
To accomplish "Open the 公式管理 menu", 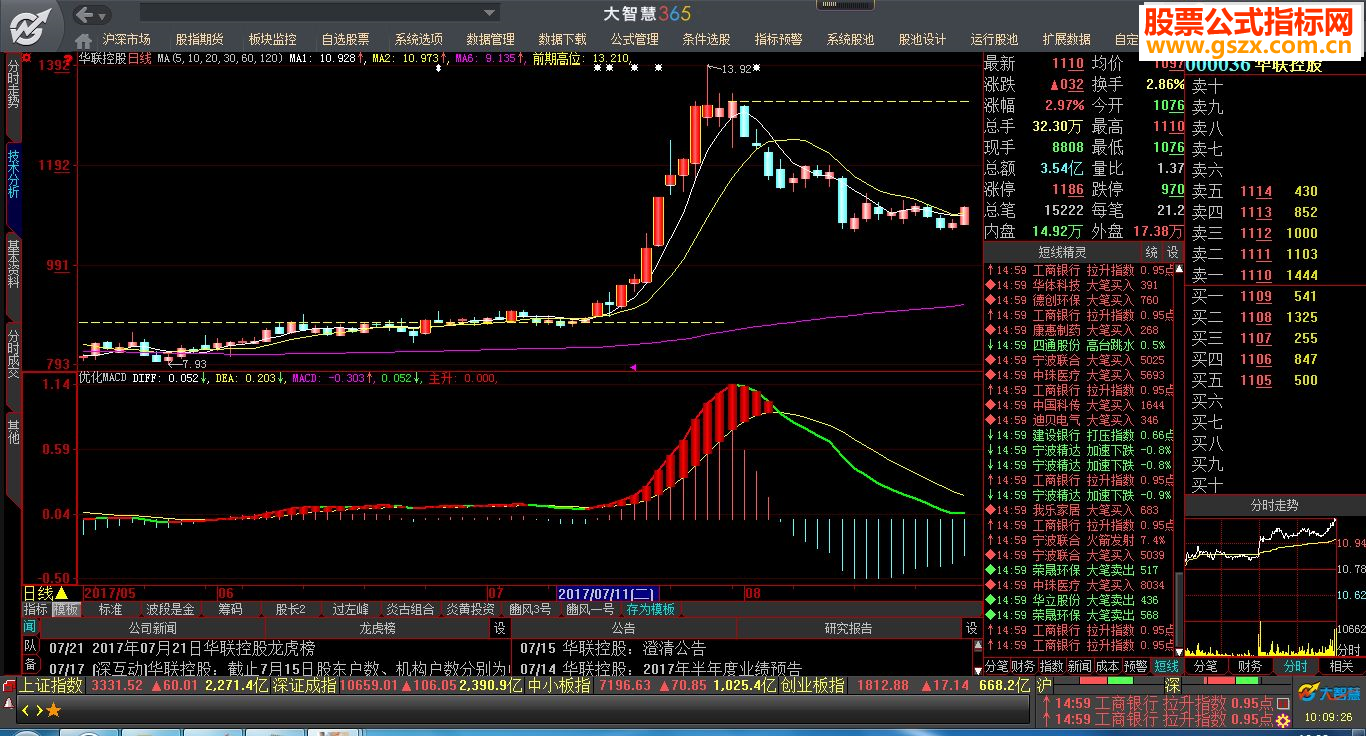I will [x=634, y=40].
